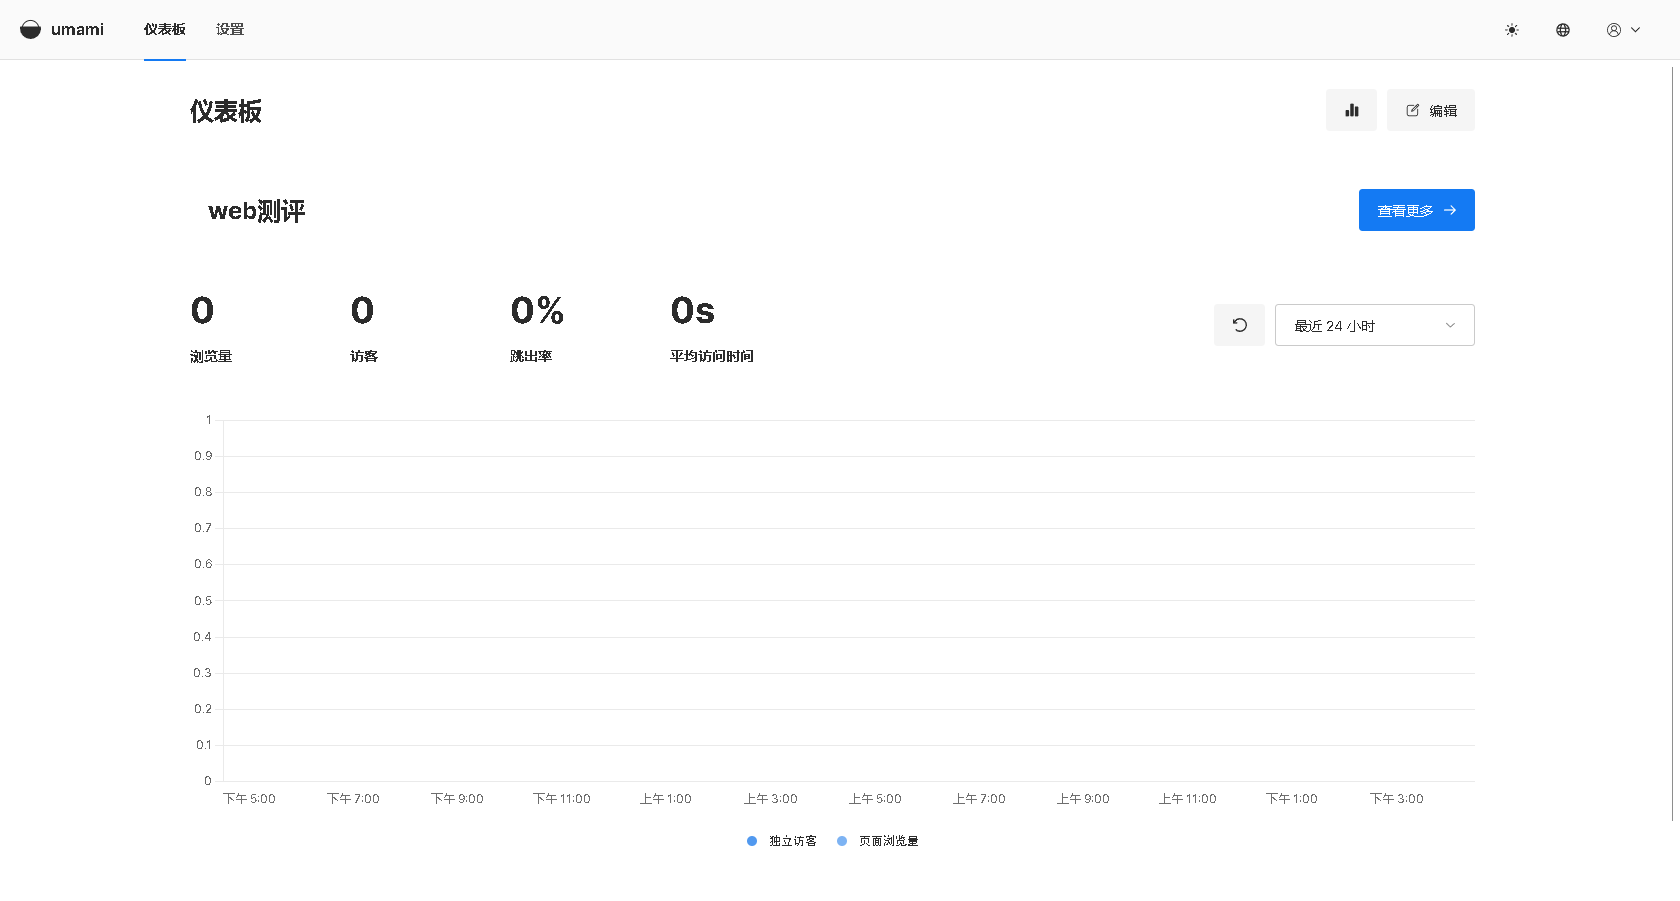Click the umami brand name link
The width and height of the screenshot is (1680, 901).
tap(77, 30)
